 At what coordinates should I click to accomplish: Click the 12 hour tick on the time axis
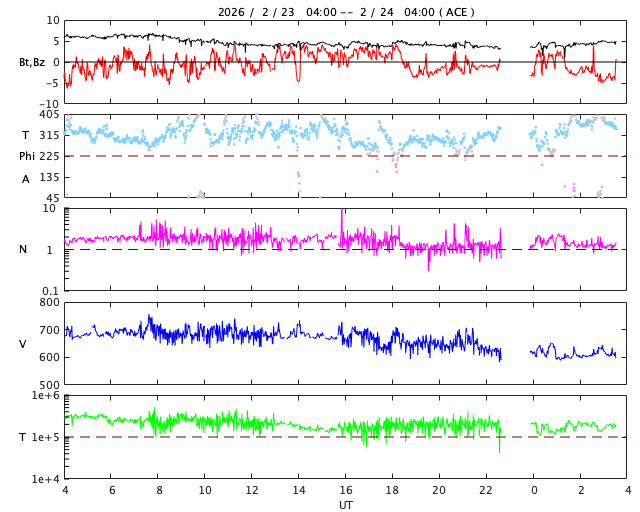(x=252, y=491)
